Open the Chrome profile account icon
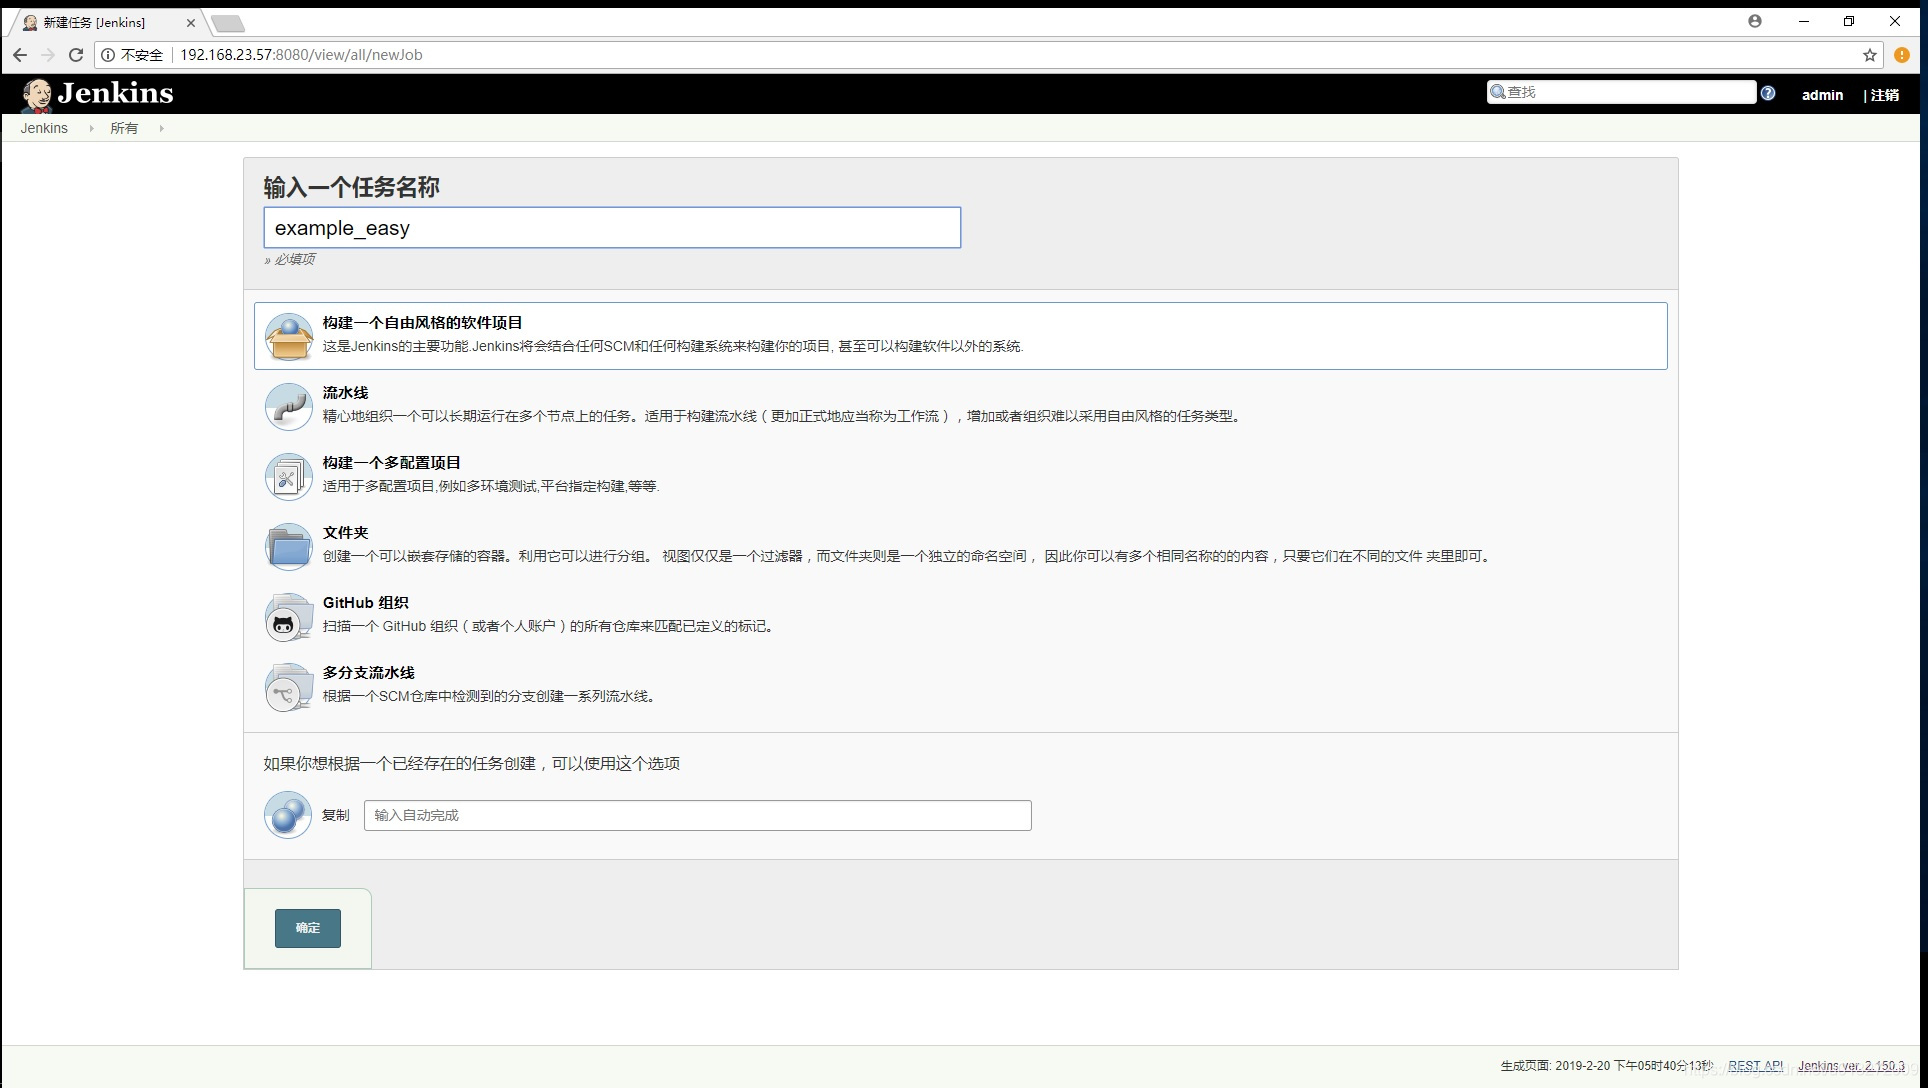This screenshot has width=1928, height=1088. (x=1755, y=21)
